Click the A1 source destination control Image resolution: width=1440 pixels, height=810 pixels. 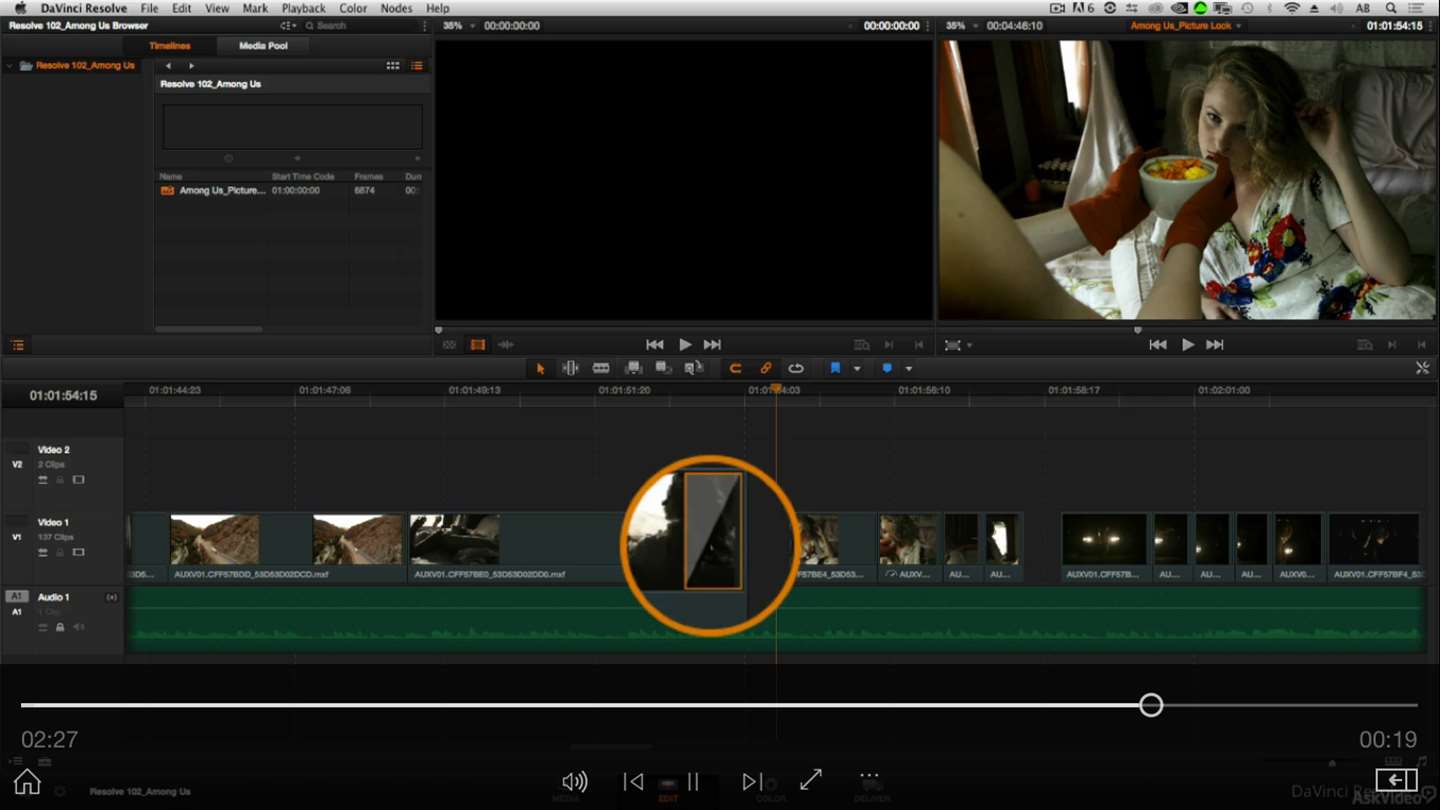click(x=16, y=597)
